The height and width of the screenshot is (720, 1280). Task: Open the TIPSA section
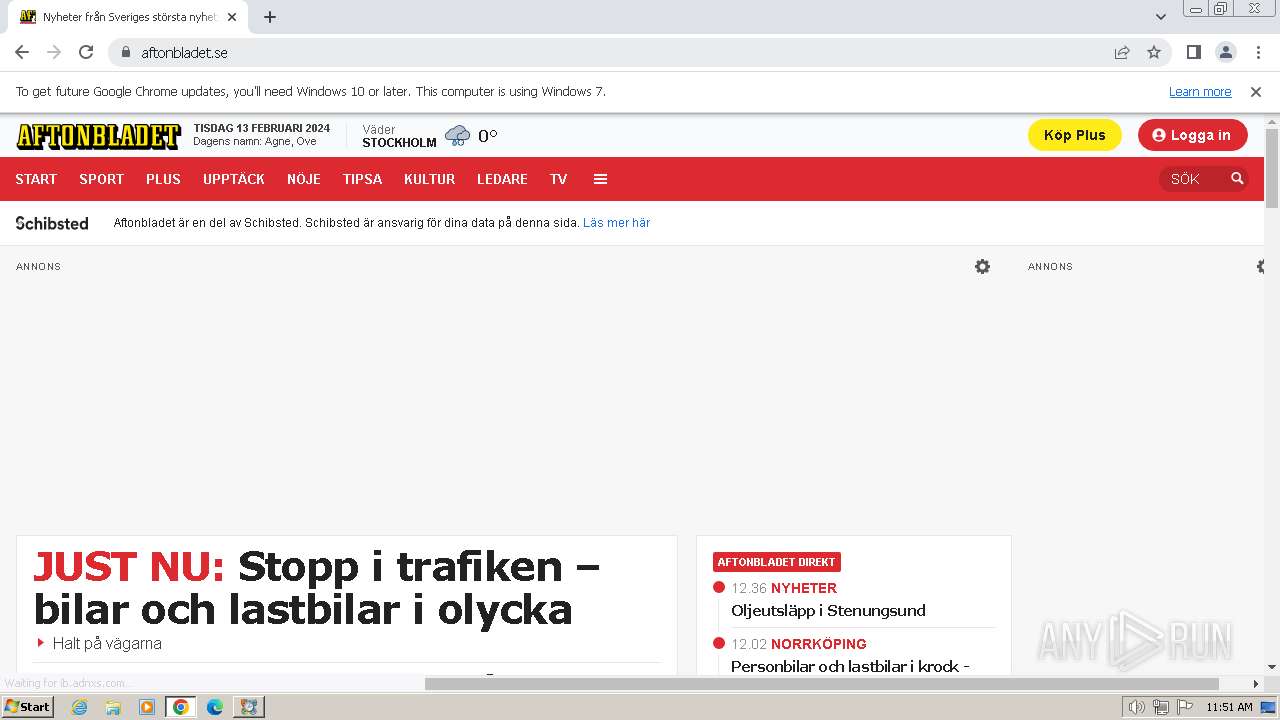(x=362, y=179)
